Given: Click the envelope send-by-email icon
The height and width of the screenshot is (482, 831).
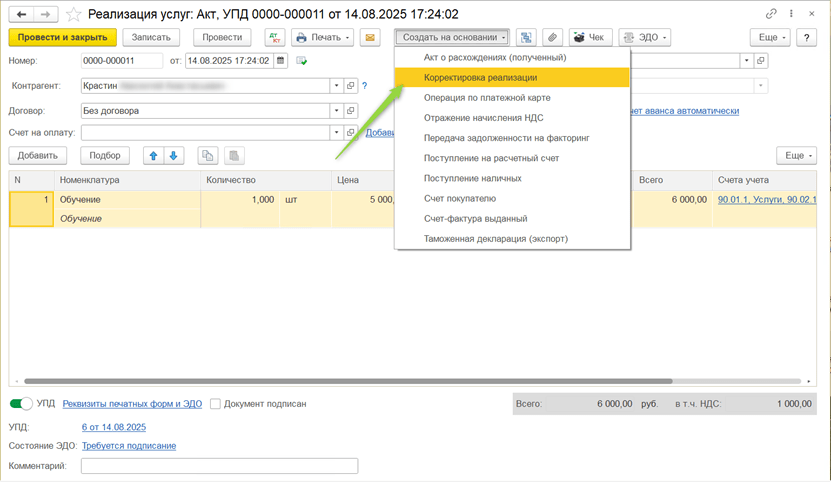Looking at the screenshot, I should pyautogui.click(x=370, y=38).
